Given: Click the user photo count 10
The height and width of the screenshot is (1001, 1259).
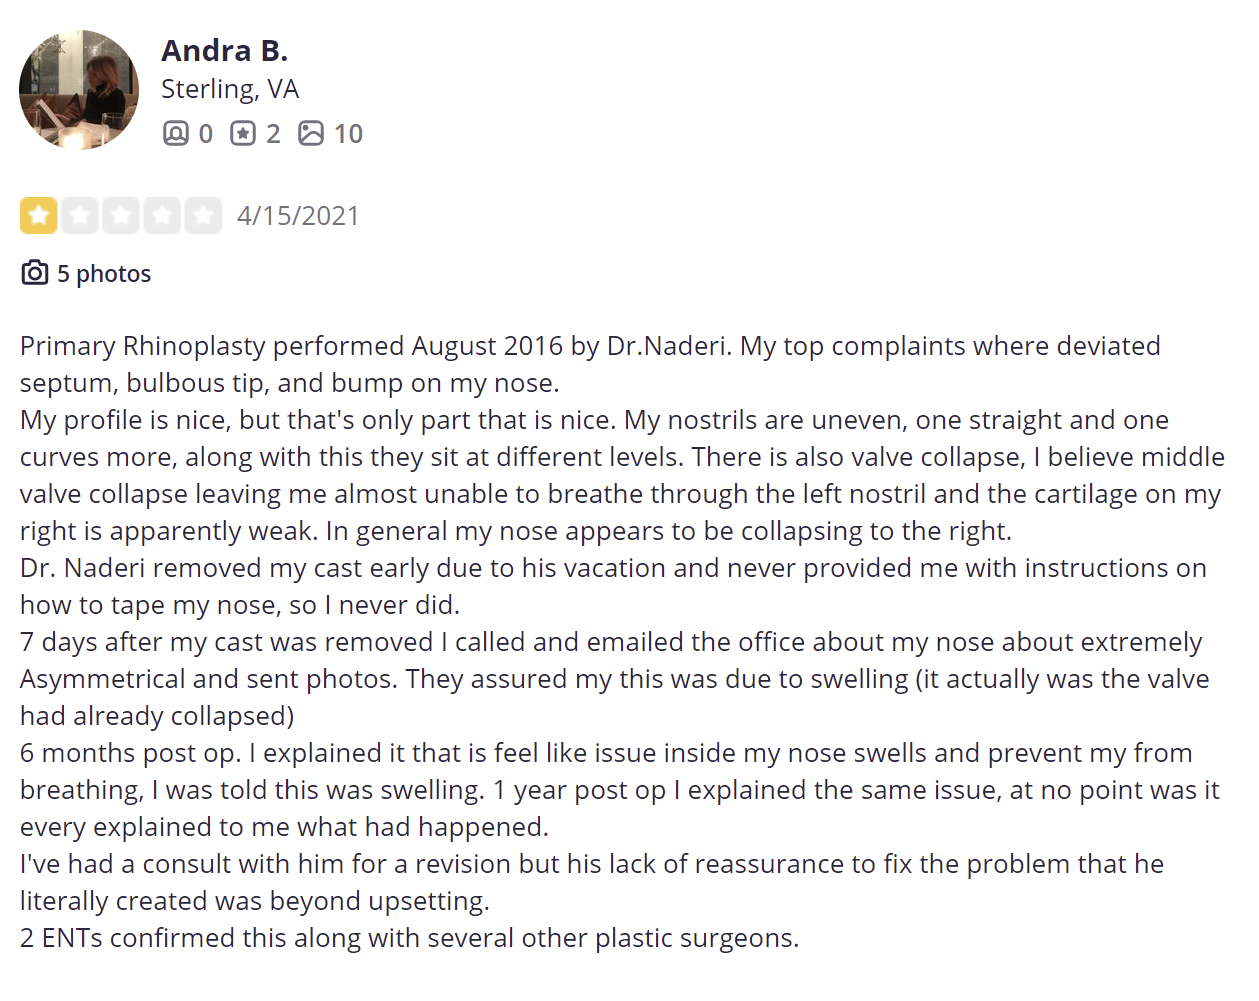Looking at the screenshot, I should coord(348,134).
